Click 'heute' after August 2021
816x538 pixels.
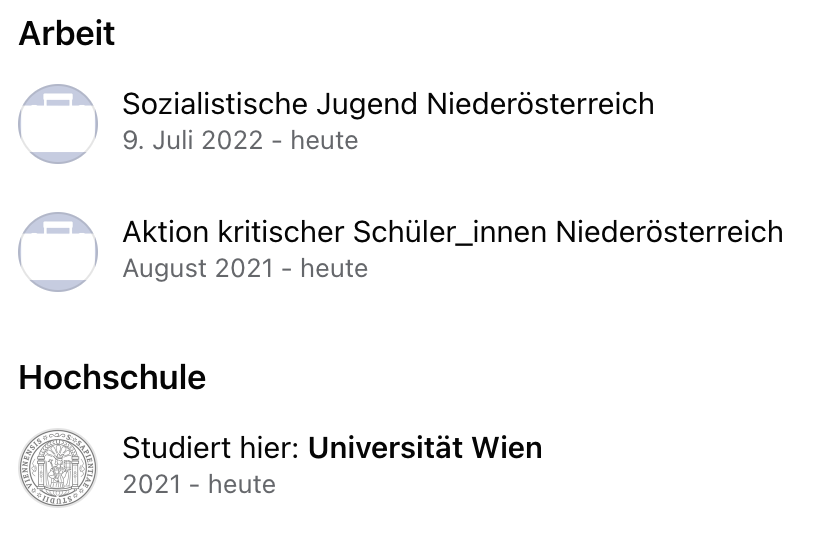coord(334,268)
